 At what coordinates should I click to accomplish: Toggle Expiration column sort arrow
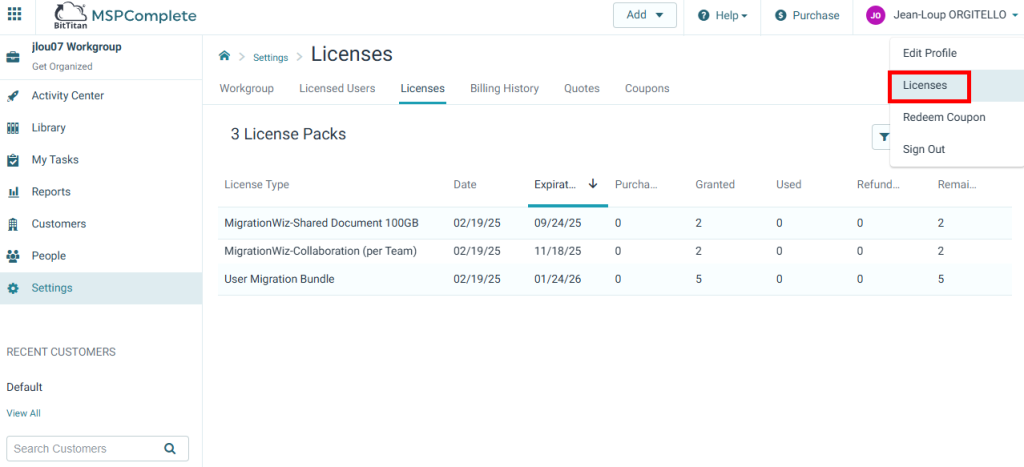click(593, 184)
